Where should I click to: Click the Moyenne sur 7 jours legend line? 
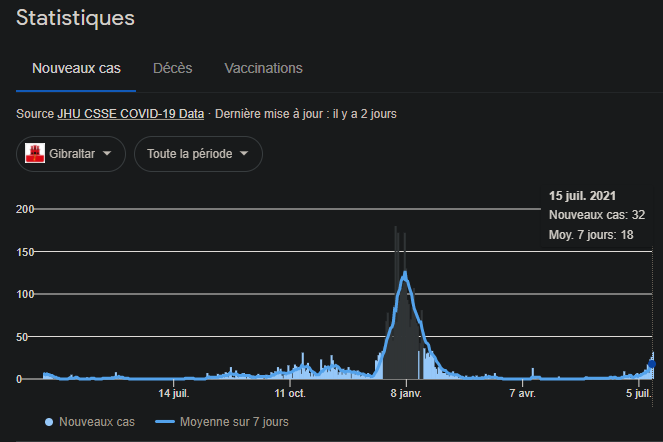(x=165, y=422)
